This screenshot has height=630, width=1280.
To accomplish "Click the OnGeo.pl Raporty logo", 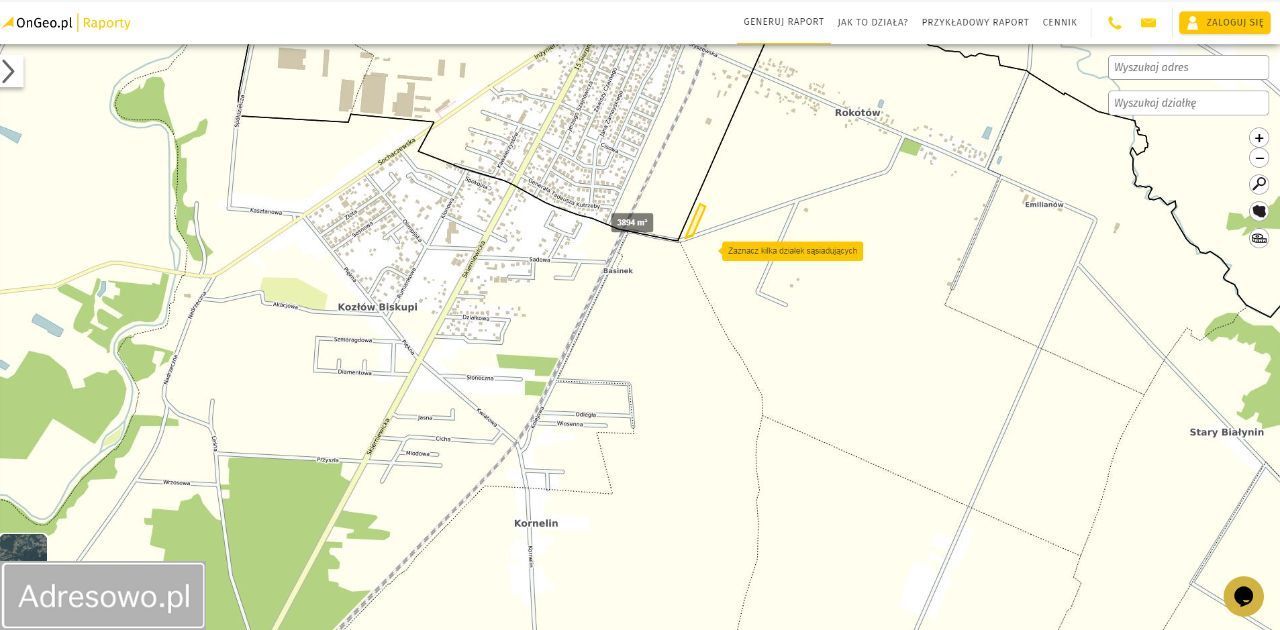I will point(66,23).
